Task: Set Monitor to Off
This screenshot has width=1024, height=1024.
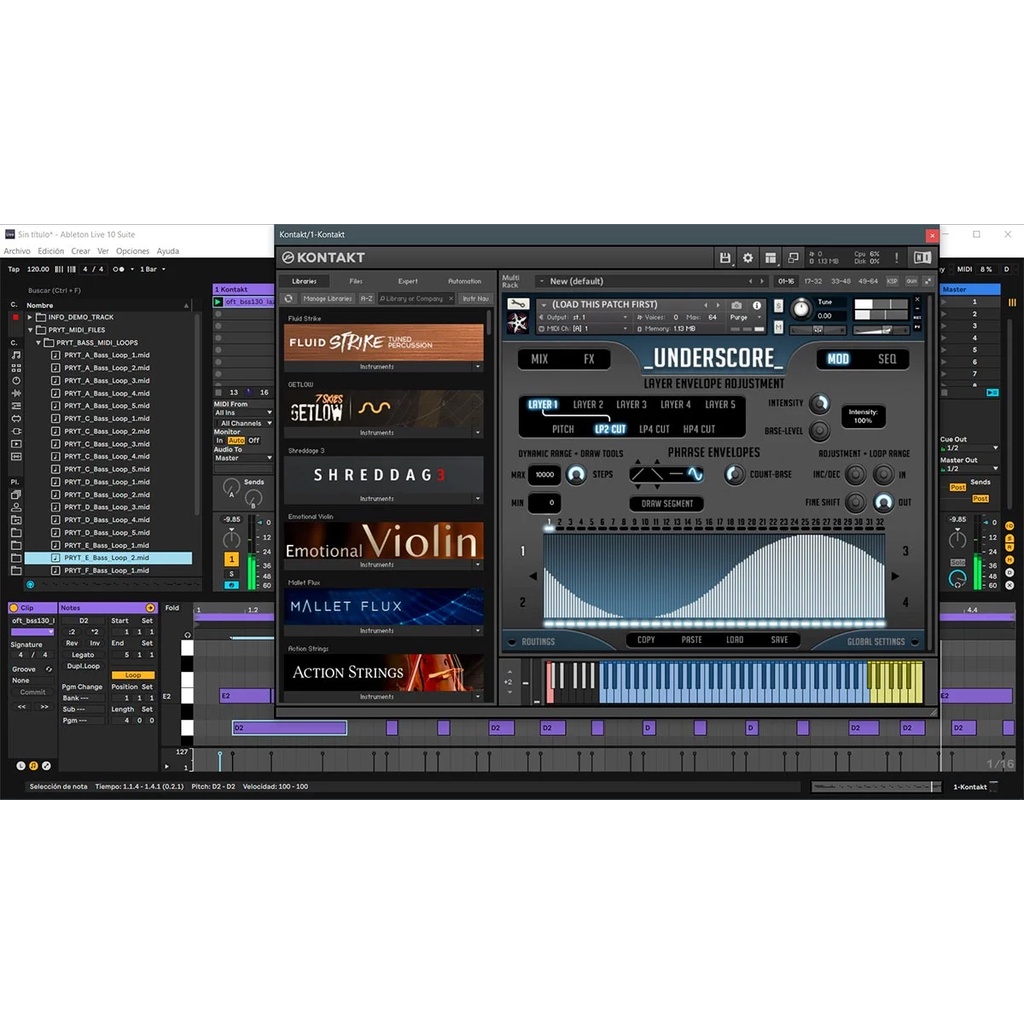Action: pos(254,441)
